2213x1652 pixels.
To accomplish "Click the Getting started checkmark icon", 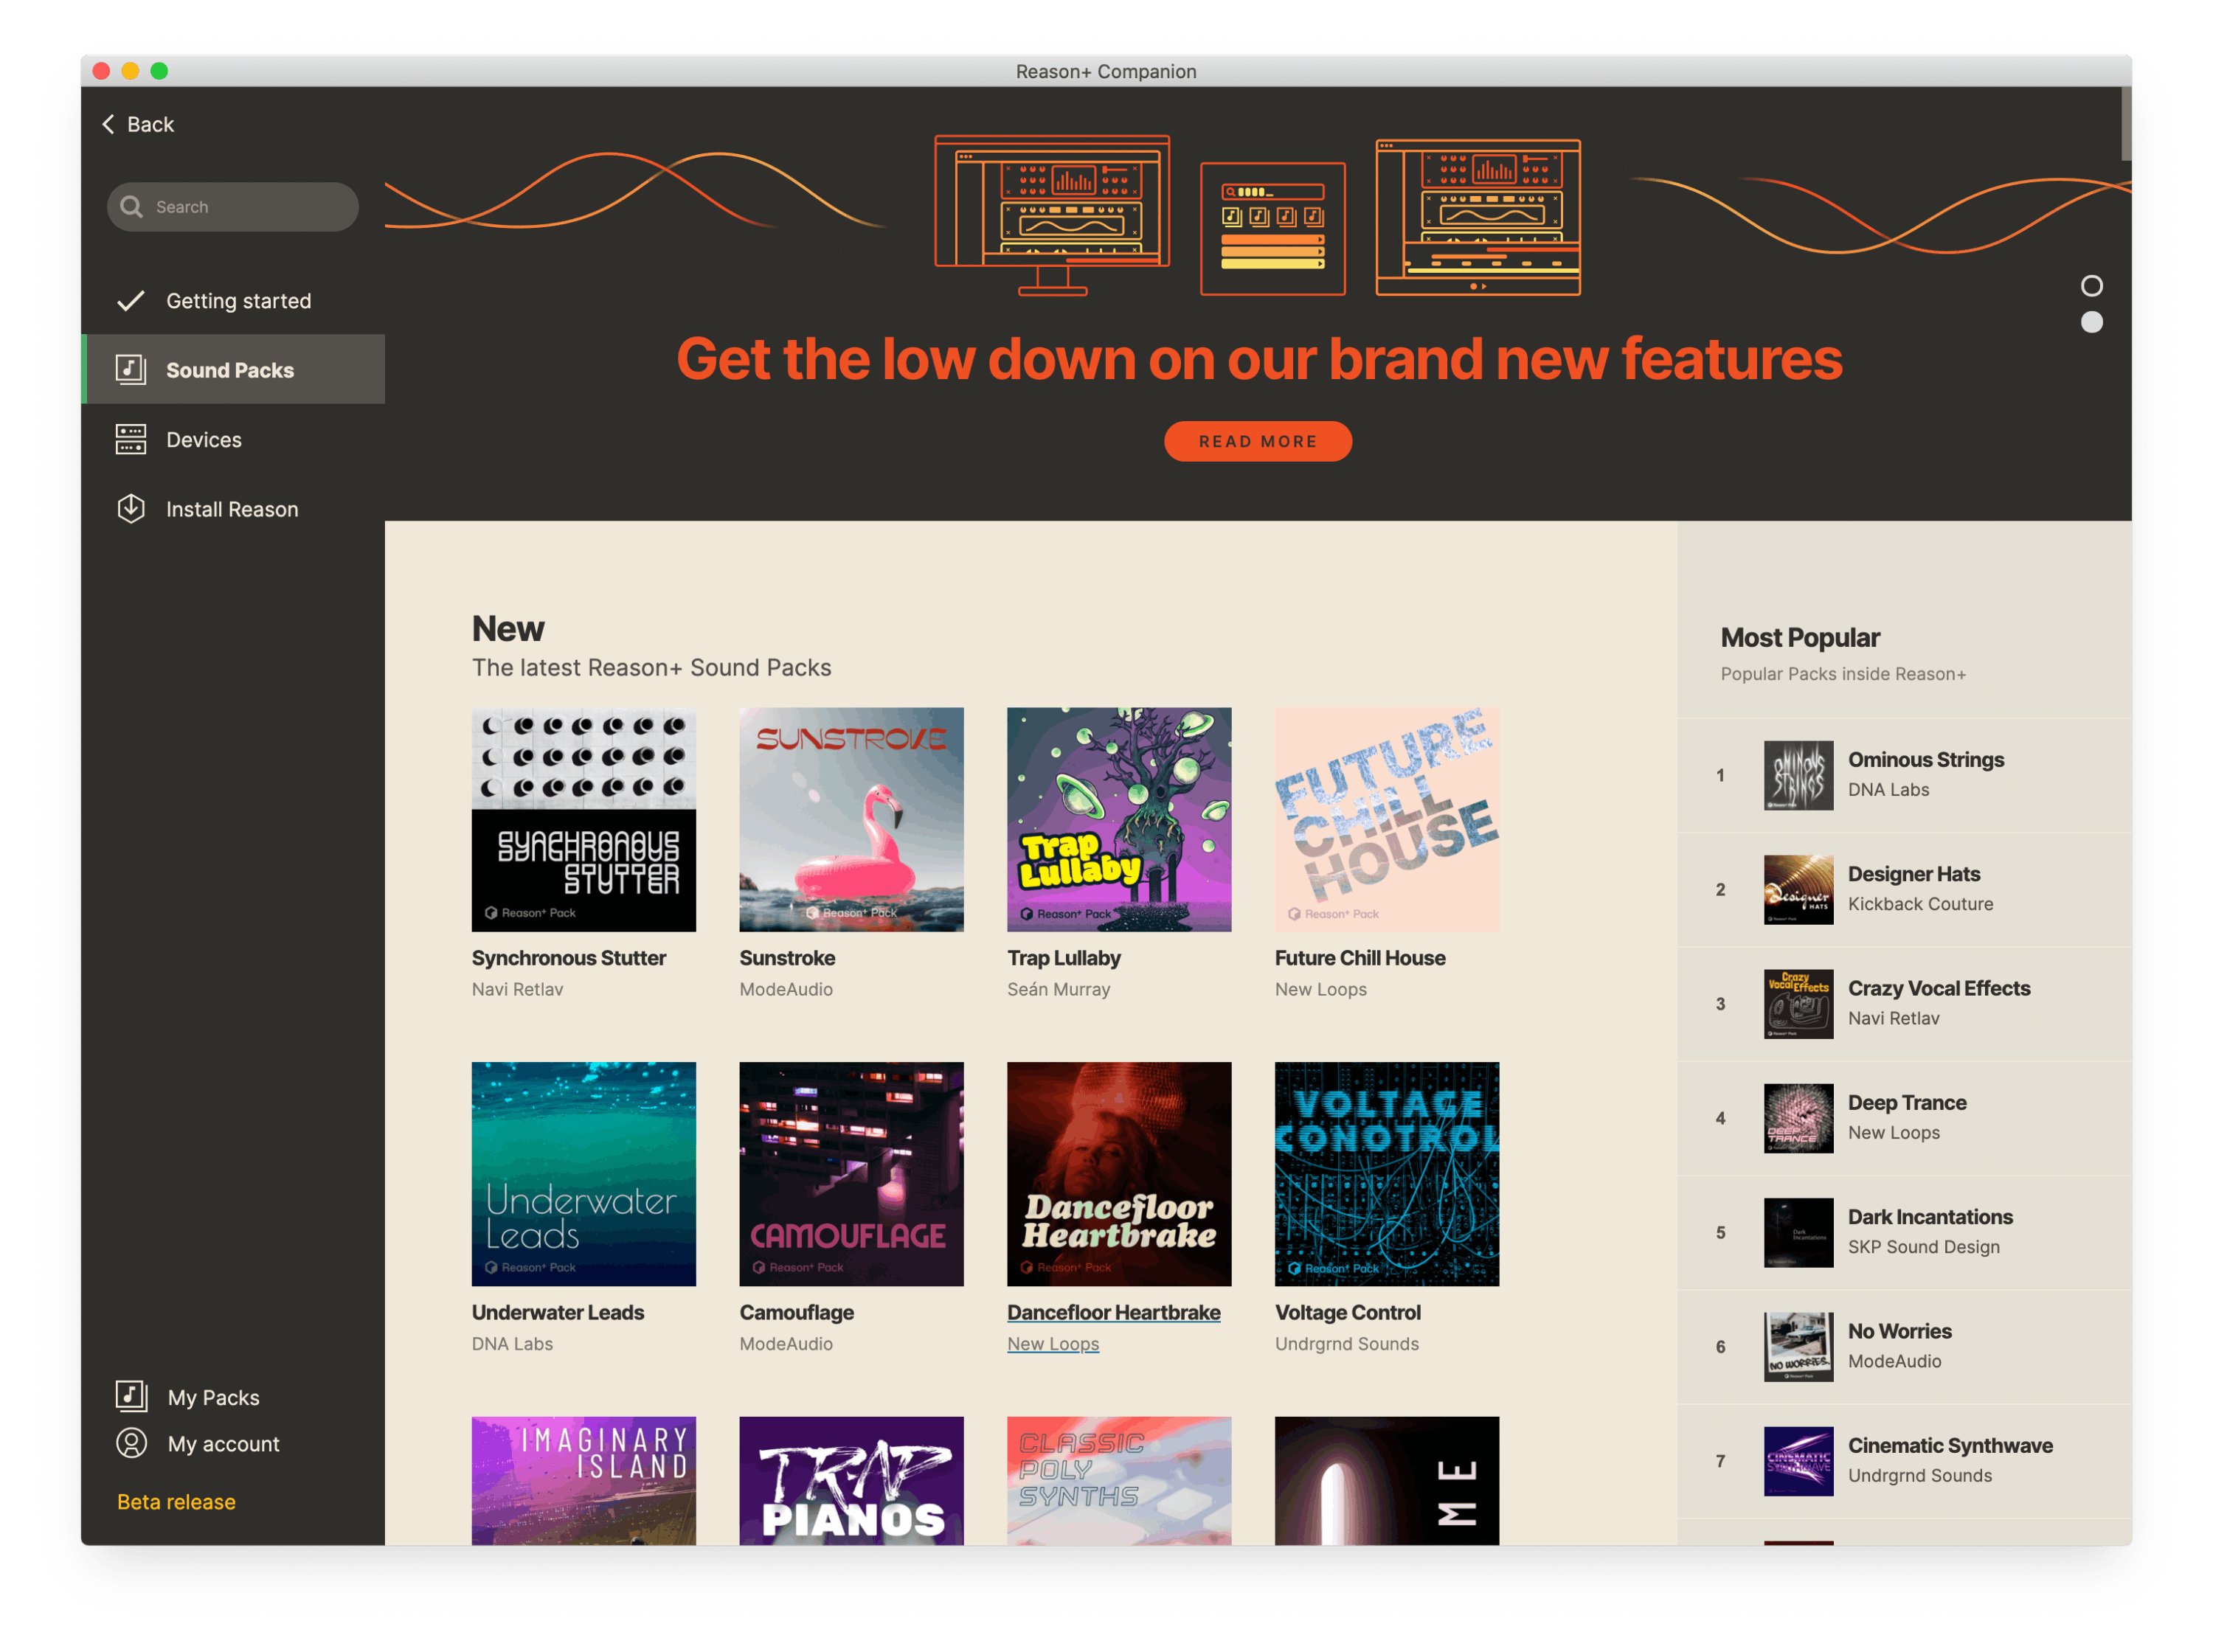I will point(131,301).
